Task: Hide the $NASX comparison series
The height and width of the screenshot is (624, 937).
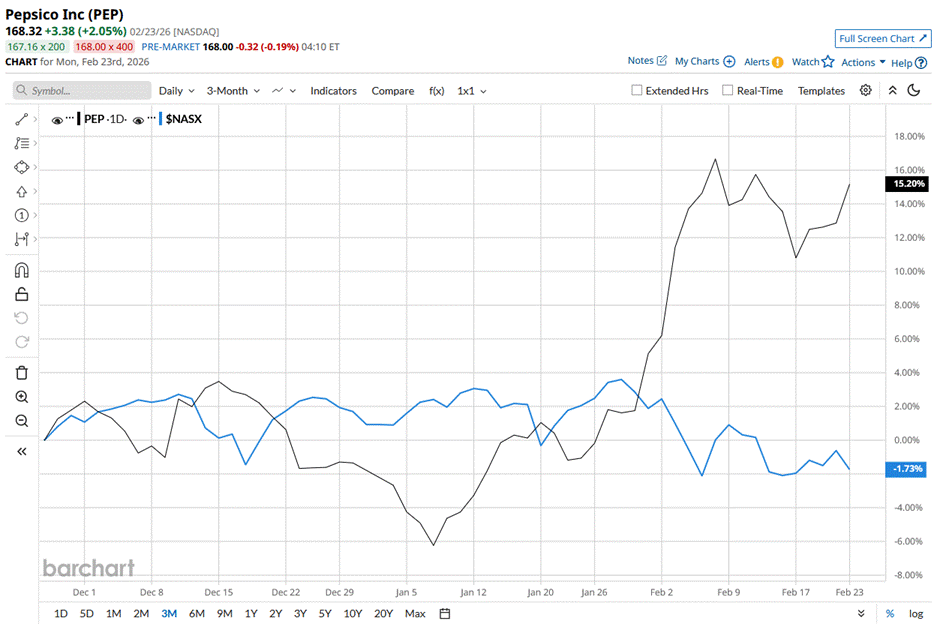Action: tap(139, 118)
